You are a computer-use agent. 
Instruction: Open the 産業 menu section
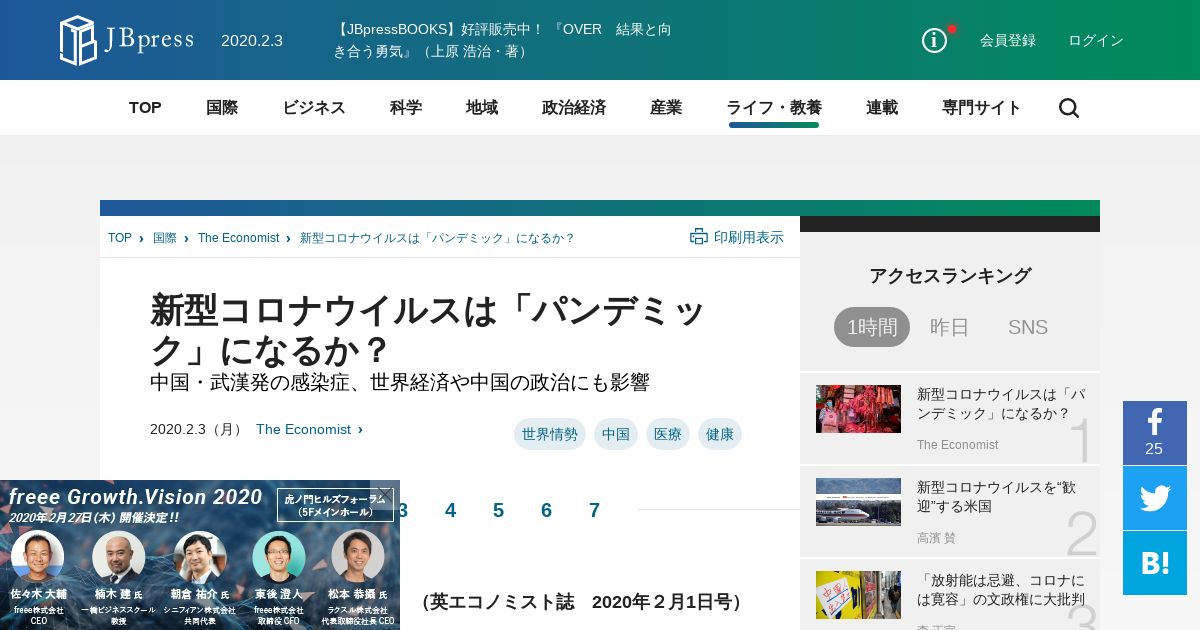coord(666,108)
